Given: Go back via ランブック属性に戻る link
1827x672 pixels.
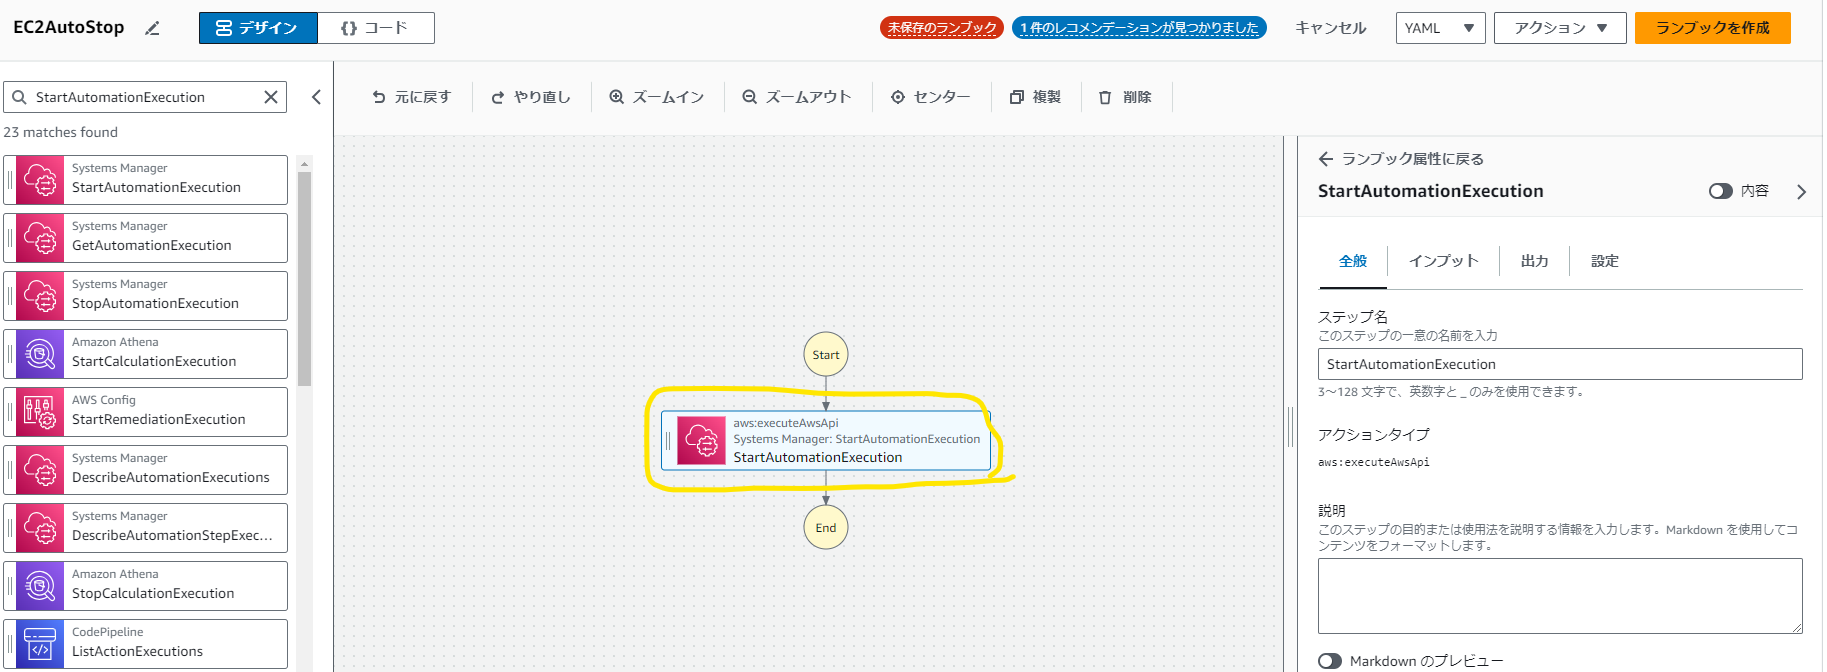Looking at the screenshot, I should pyautogui.click(x=1401, y=159).
